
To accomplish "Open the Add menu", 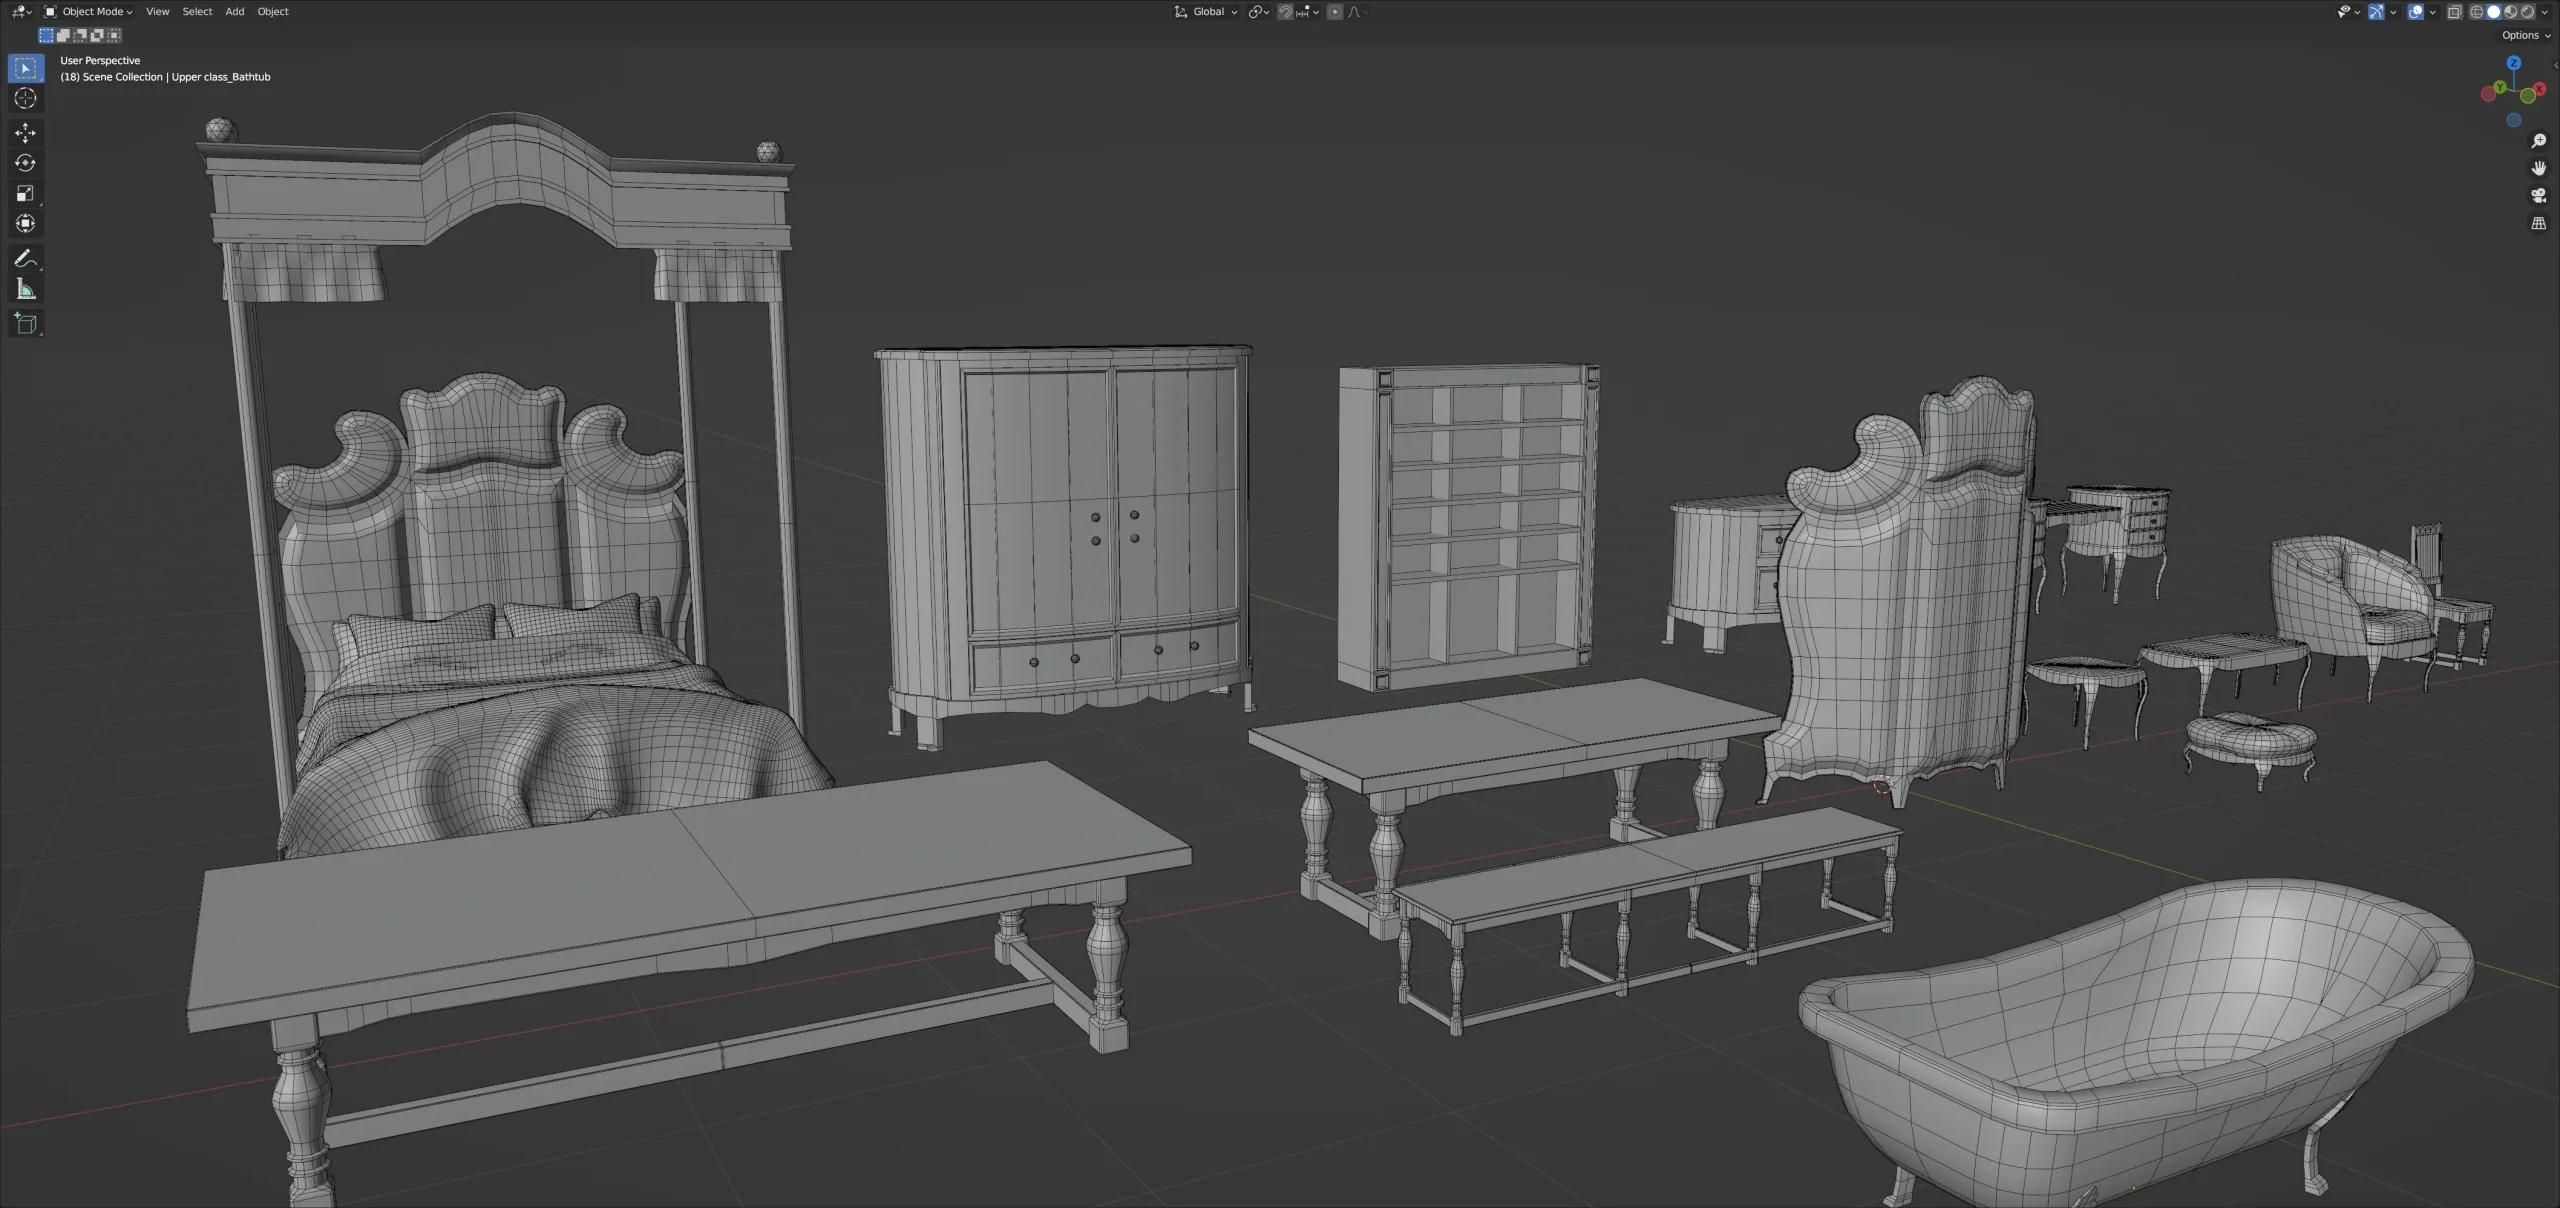I will pos(234,11).
